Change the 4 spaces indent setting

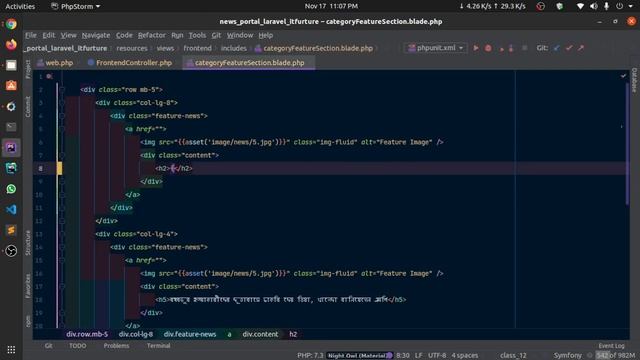pyautogui.click(x=464, y=355)
